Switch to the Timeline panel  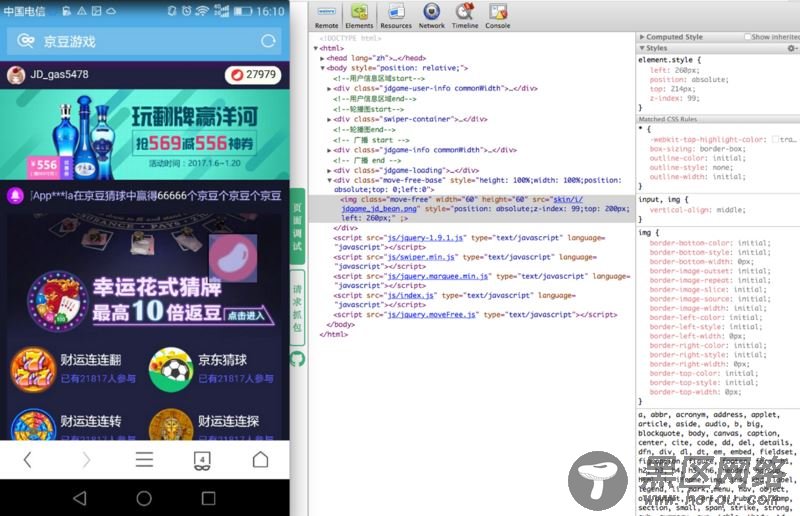click(465, 16)
